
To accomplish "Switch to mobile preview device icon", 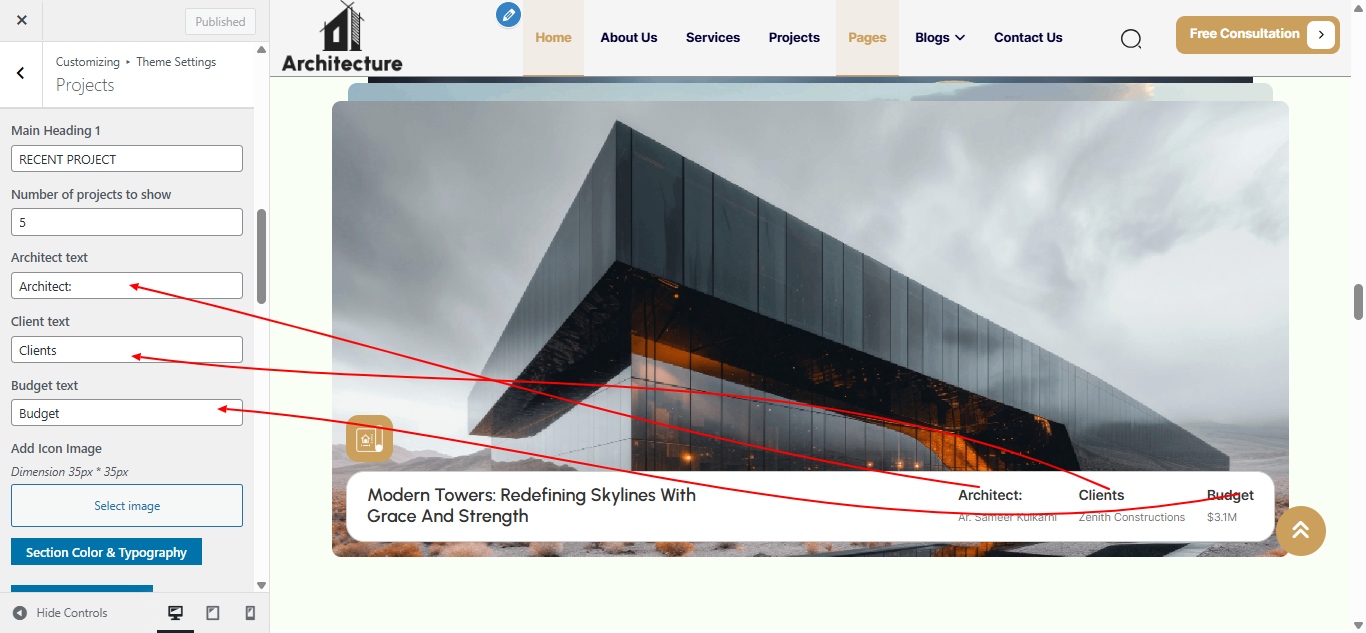I will [250, 613].
